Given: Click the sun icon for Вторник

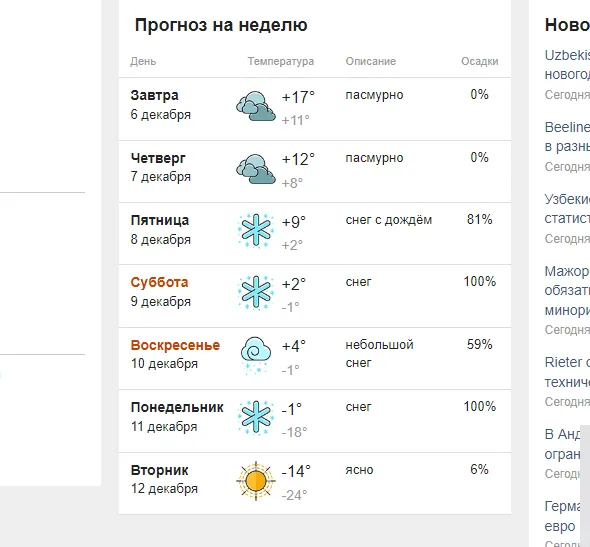Looking at the screenshot, I should 256,481.
